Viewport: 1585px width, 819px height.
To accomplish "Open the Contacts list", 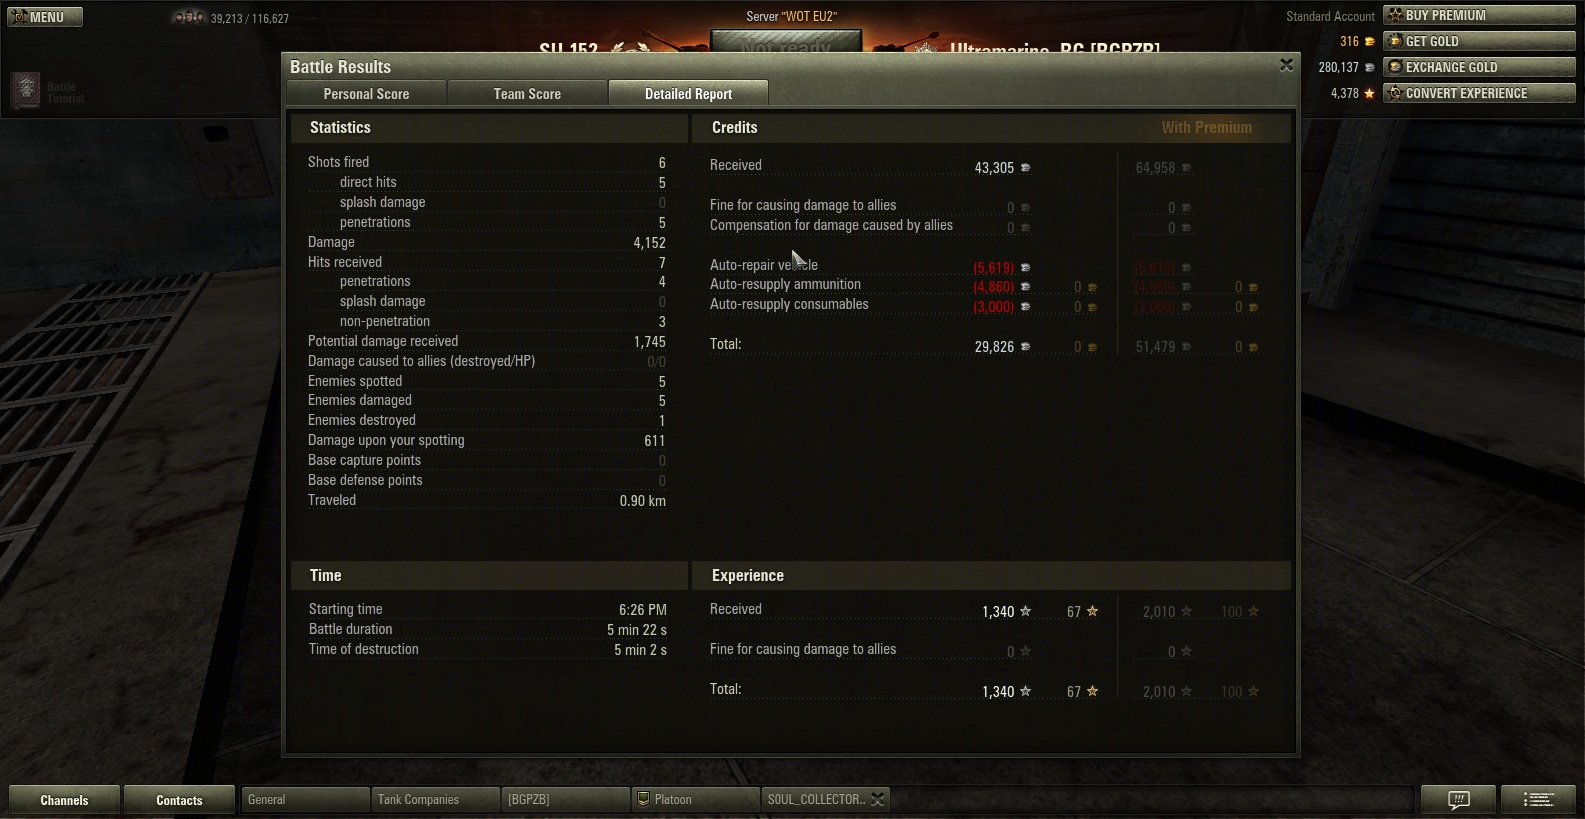I will pos(179,800).
